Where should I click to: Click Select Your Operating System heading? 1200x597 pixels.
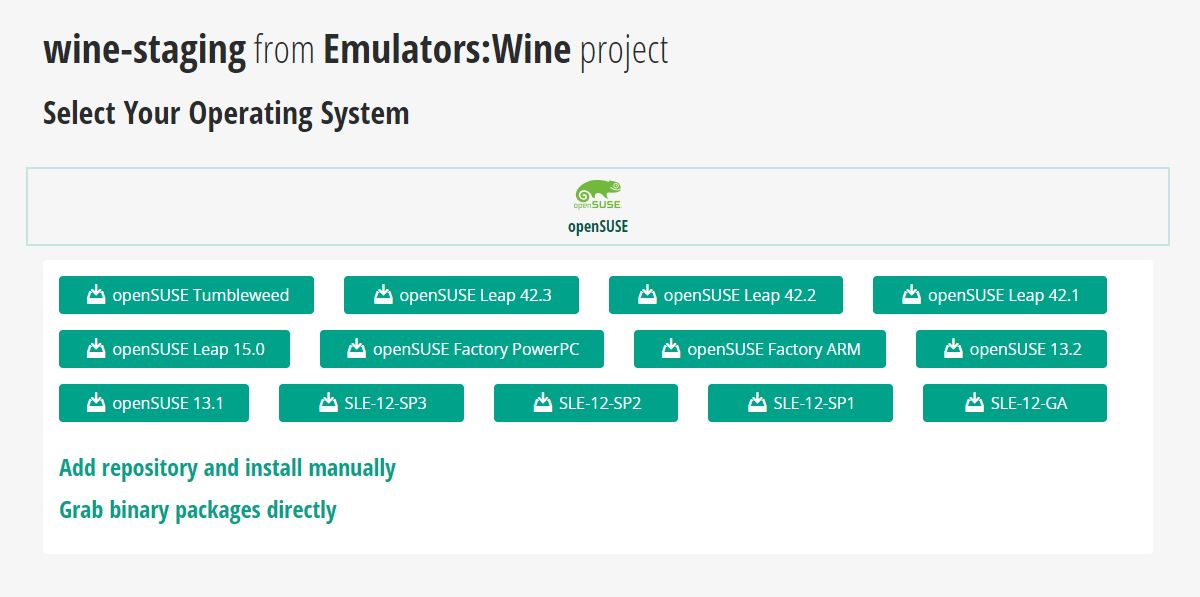tap(226, 113)
